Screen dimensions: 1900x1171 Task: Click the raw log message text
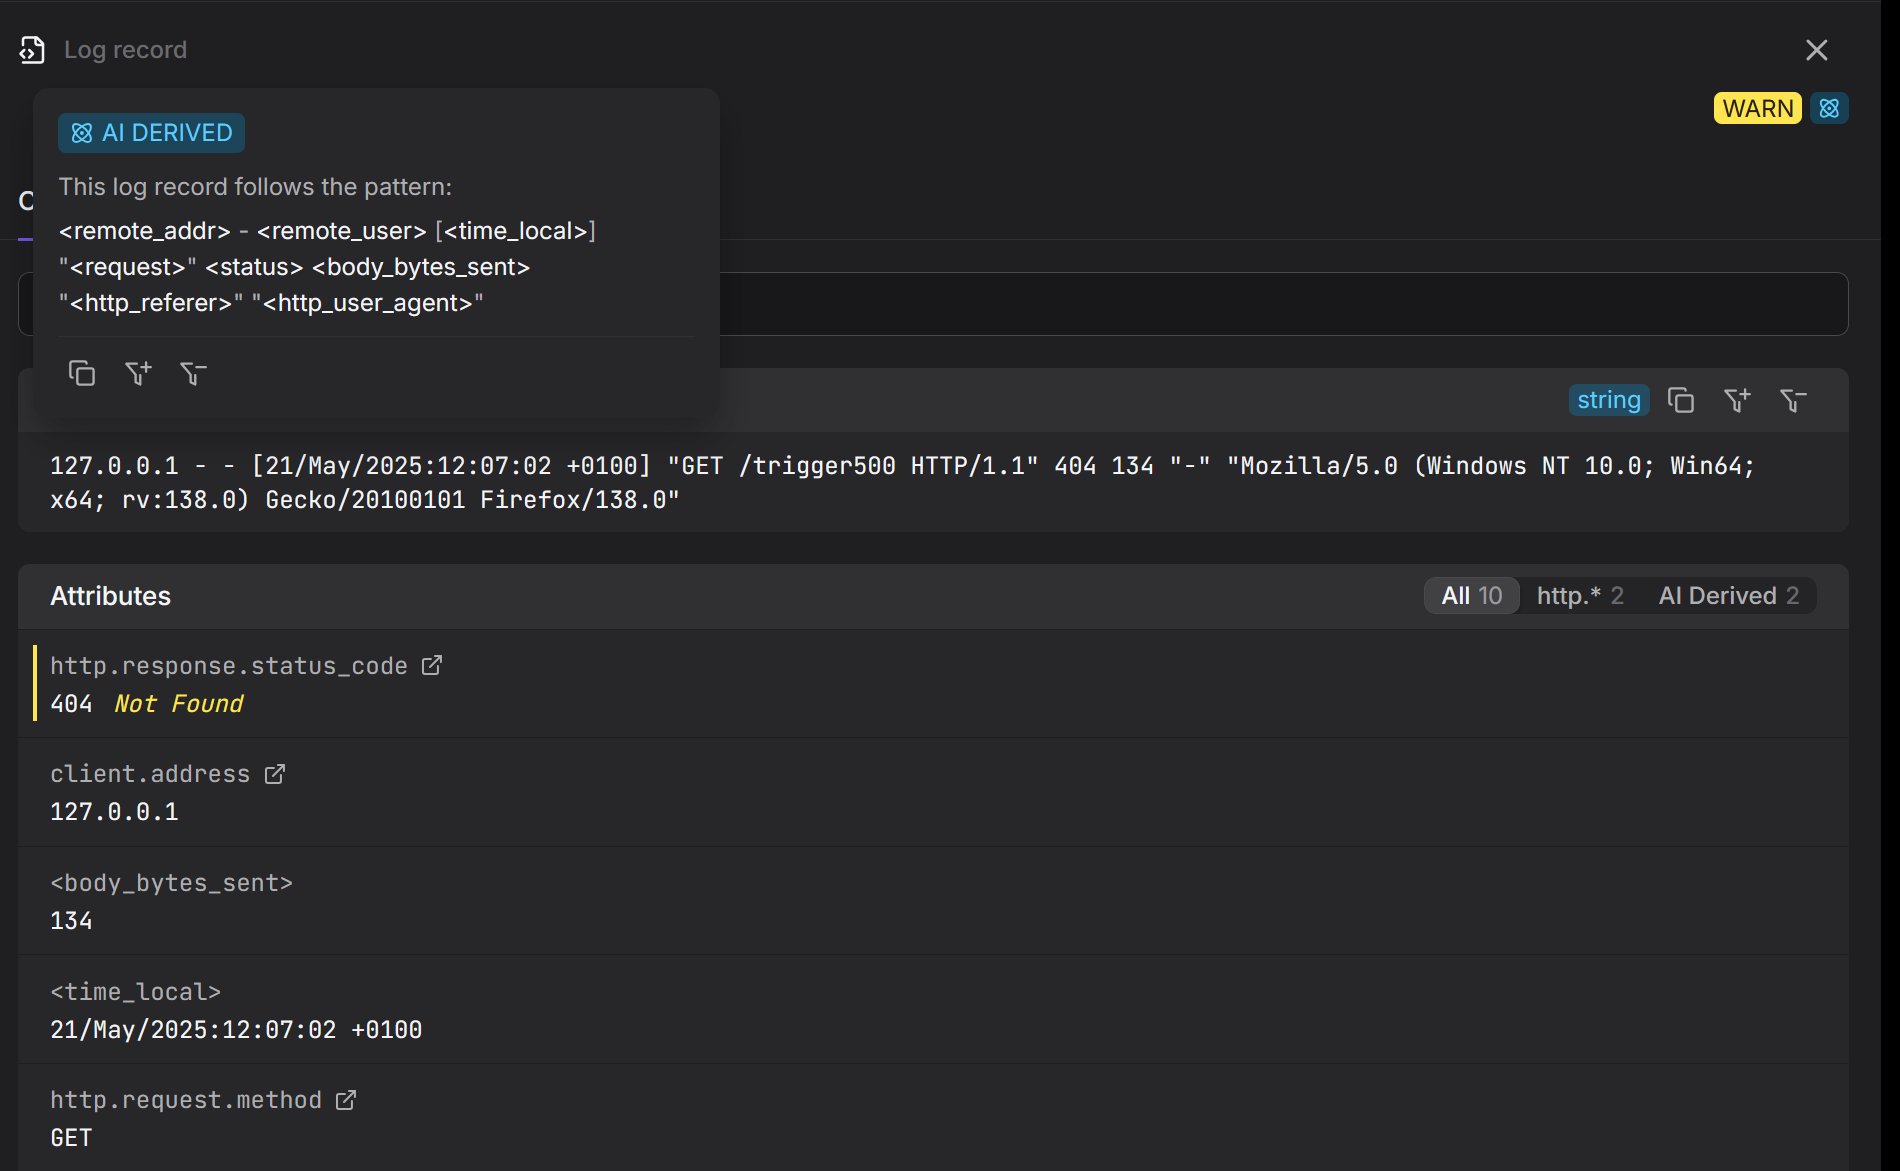(900, 482)
